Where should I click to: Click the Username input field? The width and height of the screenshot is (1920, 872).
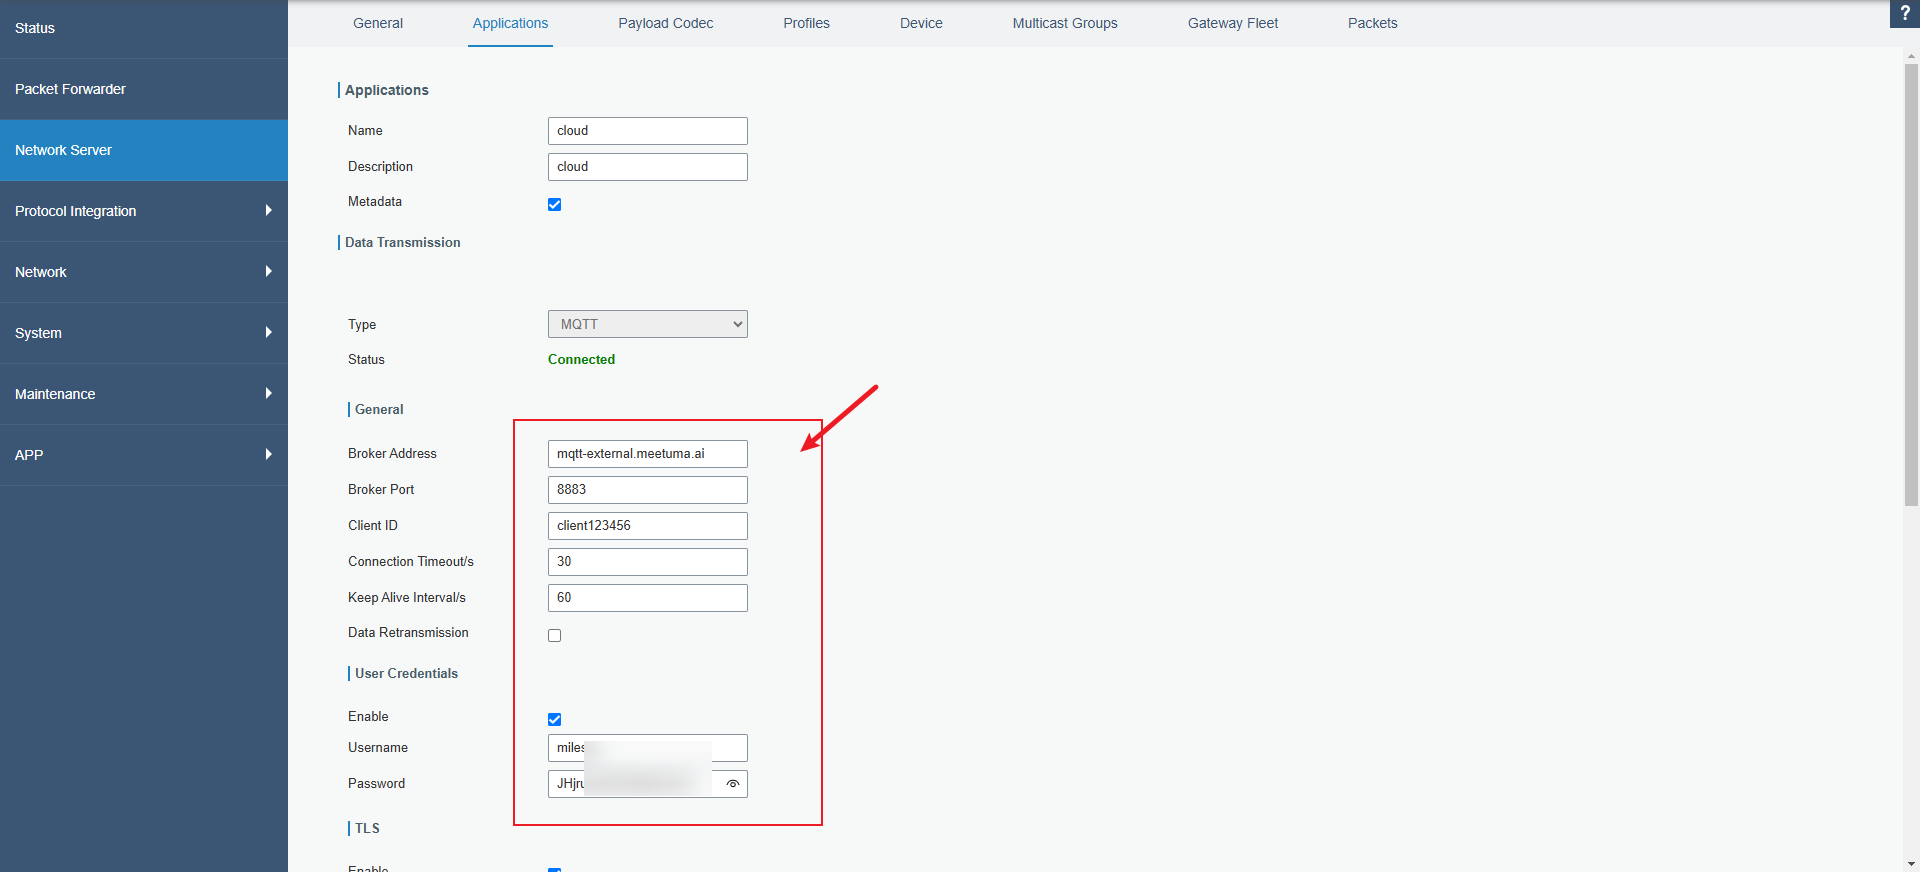(648, 748)
